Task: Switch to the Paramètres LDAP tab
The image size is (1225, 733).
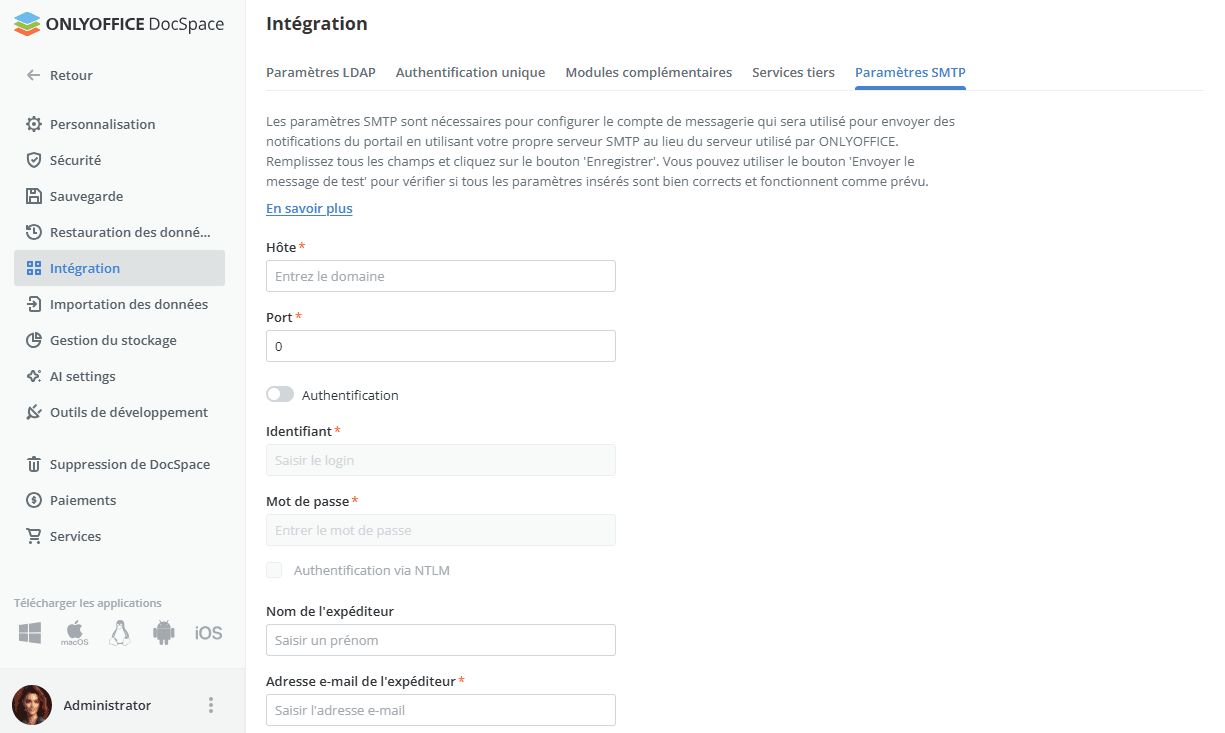Action: (x=320, y=72)
